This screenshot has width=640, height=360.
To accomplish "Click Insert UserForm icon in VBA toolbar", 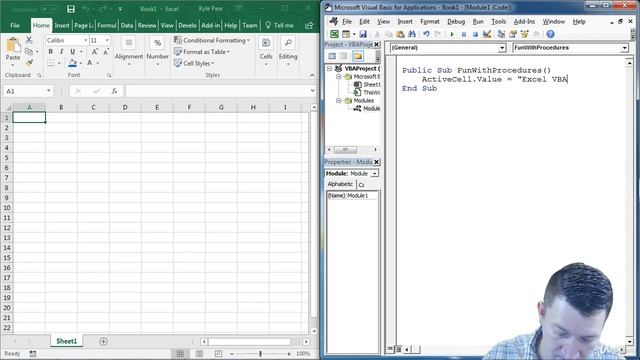I will point(346,34).
